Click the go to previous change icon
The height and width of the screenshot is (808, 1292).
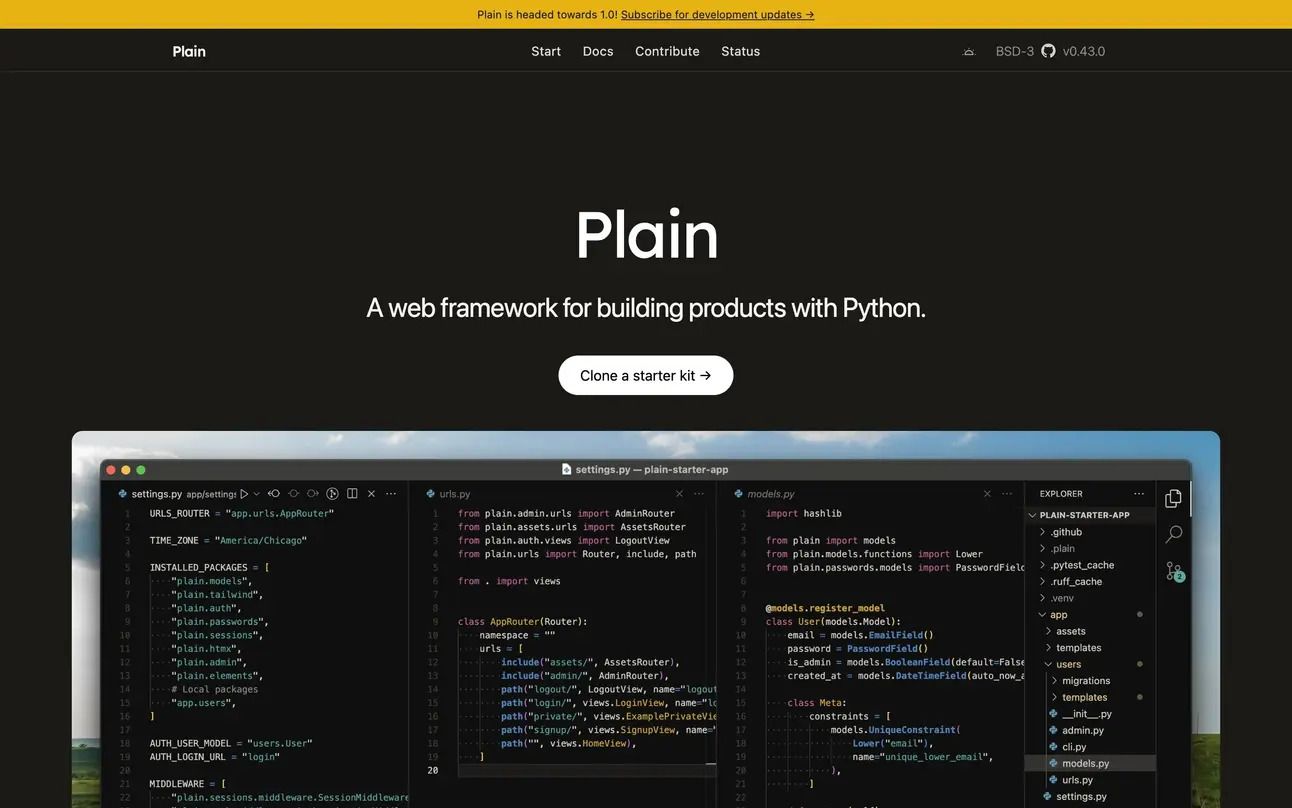[274, 494]
